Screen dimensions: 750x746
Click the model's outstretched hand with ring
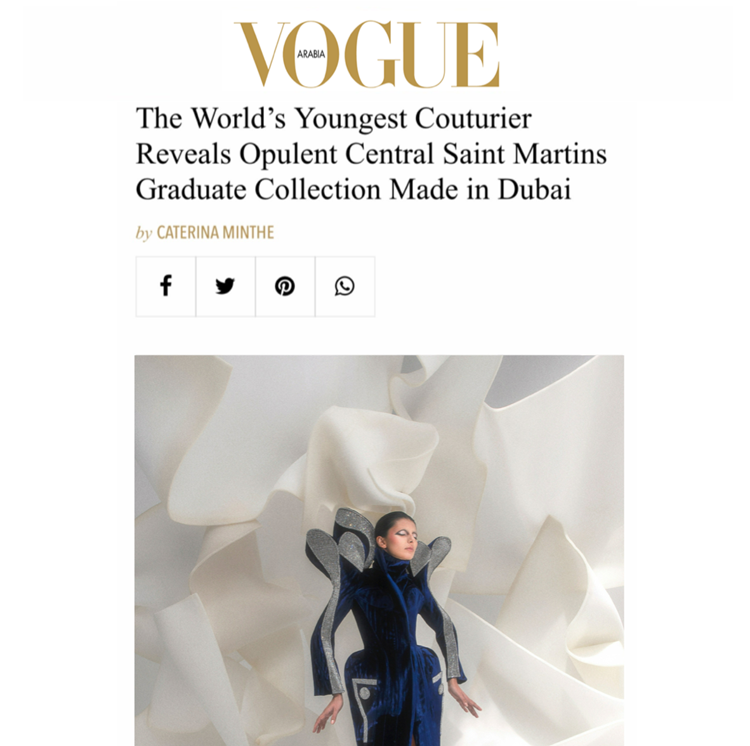pyautogui.click(x=465, y=702)
